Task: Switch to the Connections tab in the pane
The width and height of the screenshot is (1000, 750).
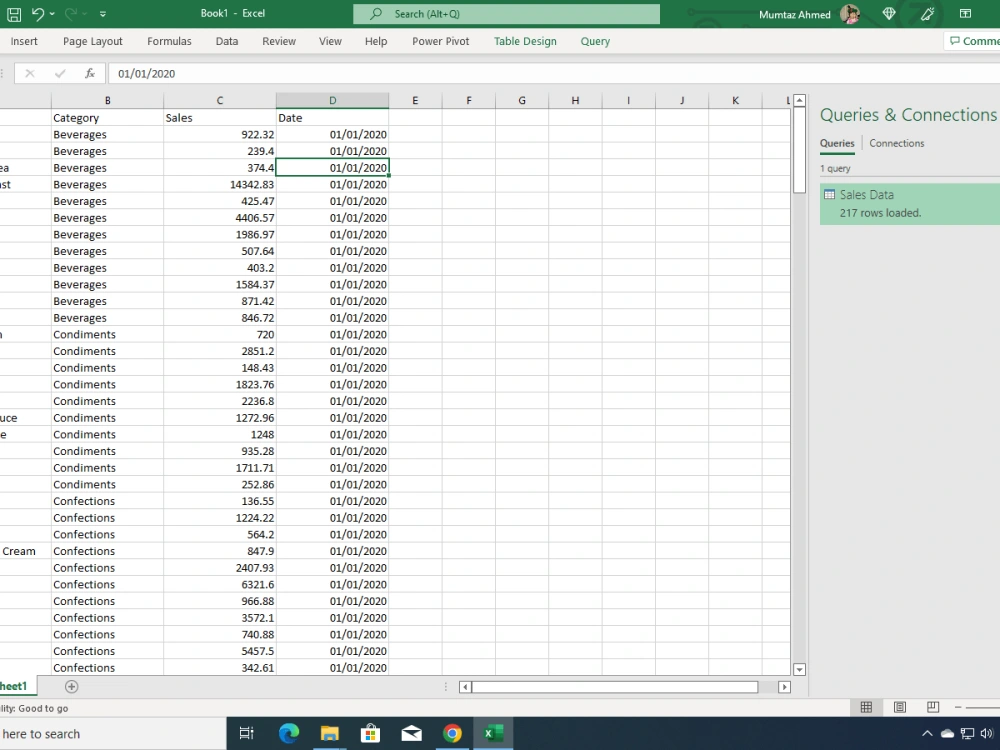Action: coord(896,143)
